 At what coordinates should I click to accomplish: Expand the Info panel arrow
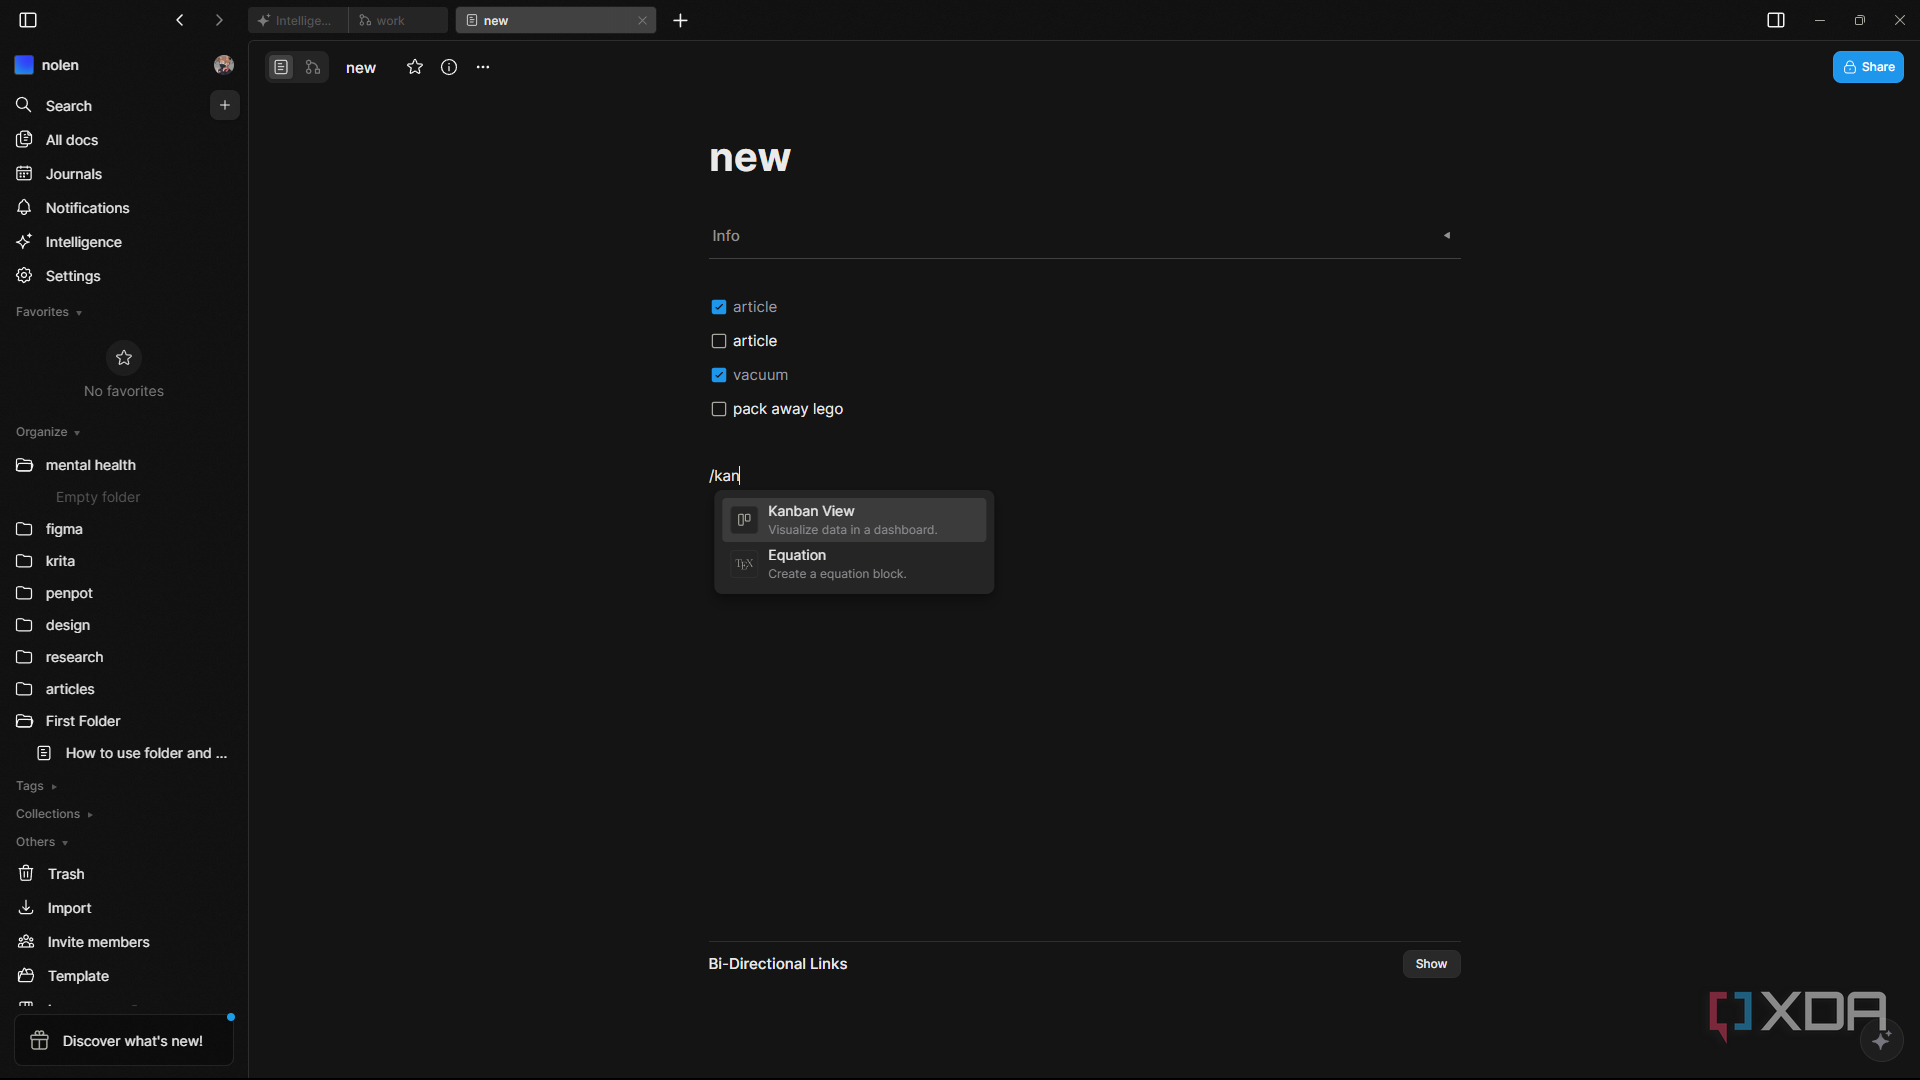coord(1446,236)
